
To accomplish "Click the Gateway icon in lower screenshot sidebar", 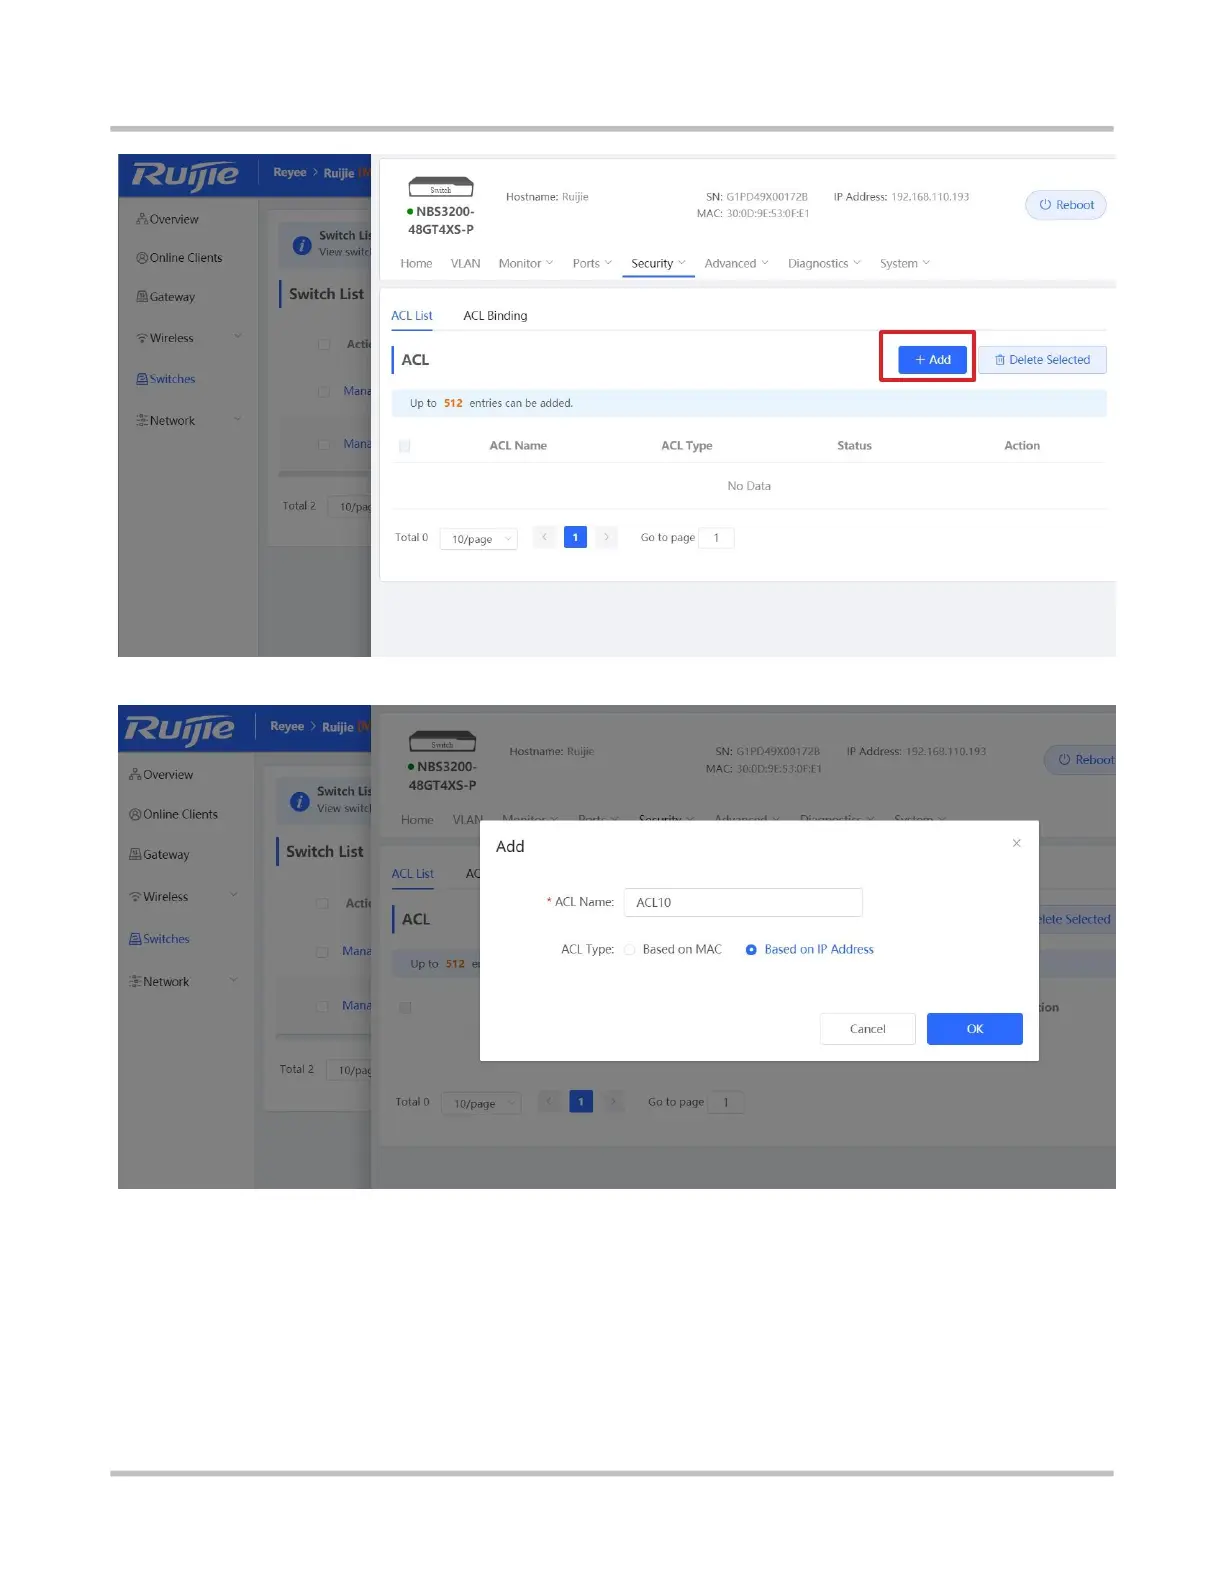I will pos(135,855).
